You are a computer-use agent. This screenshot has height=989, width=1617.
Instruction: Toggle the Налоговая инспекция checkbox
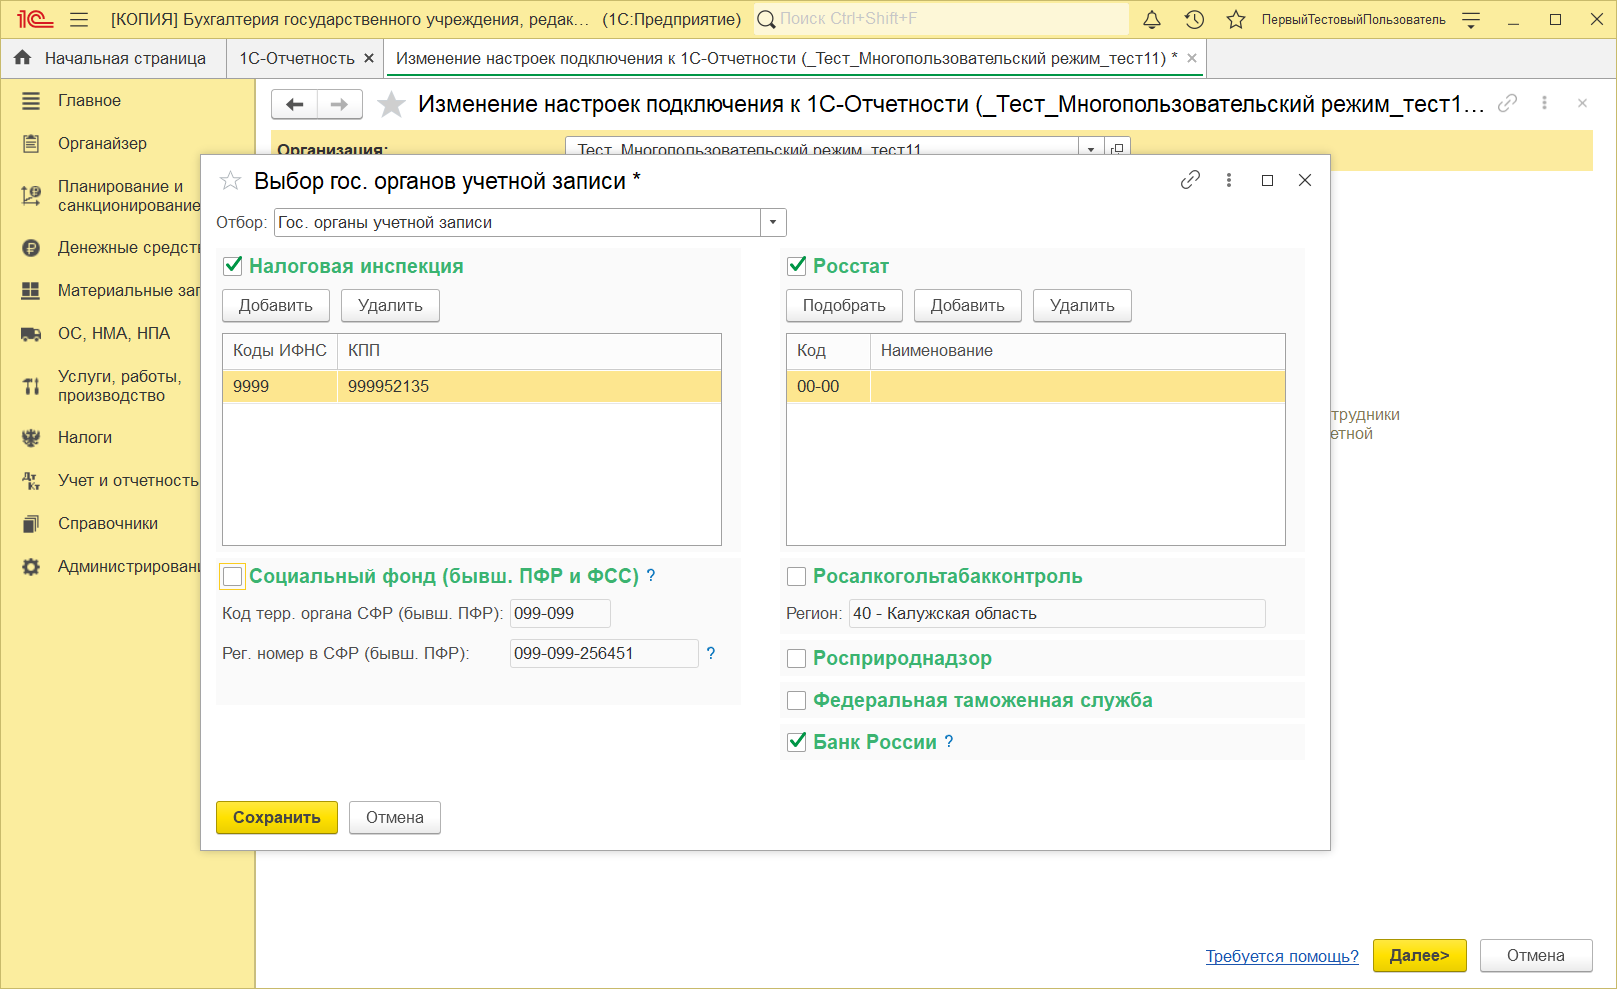click(x=233, y=266)
